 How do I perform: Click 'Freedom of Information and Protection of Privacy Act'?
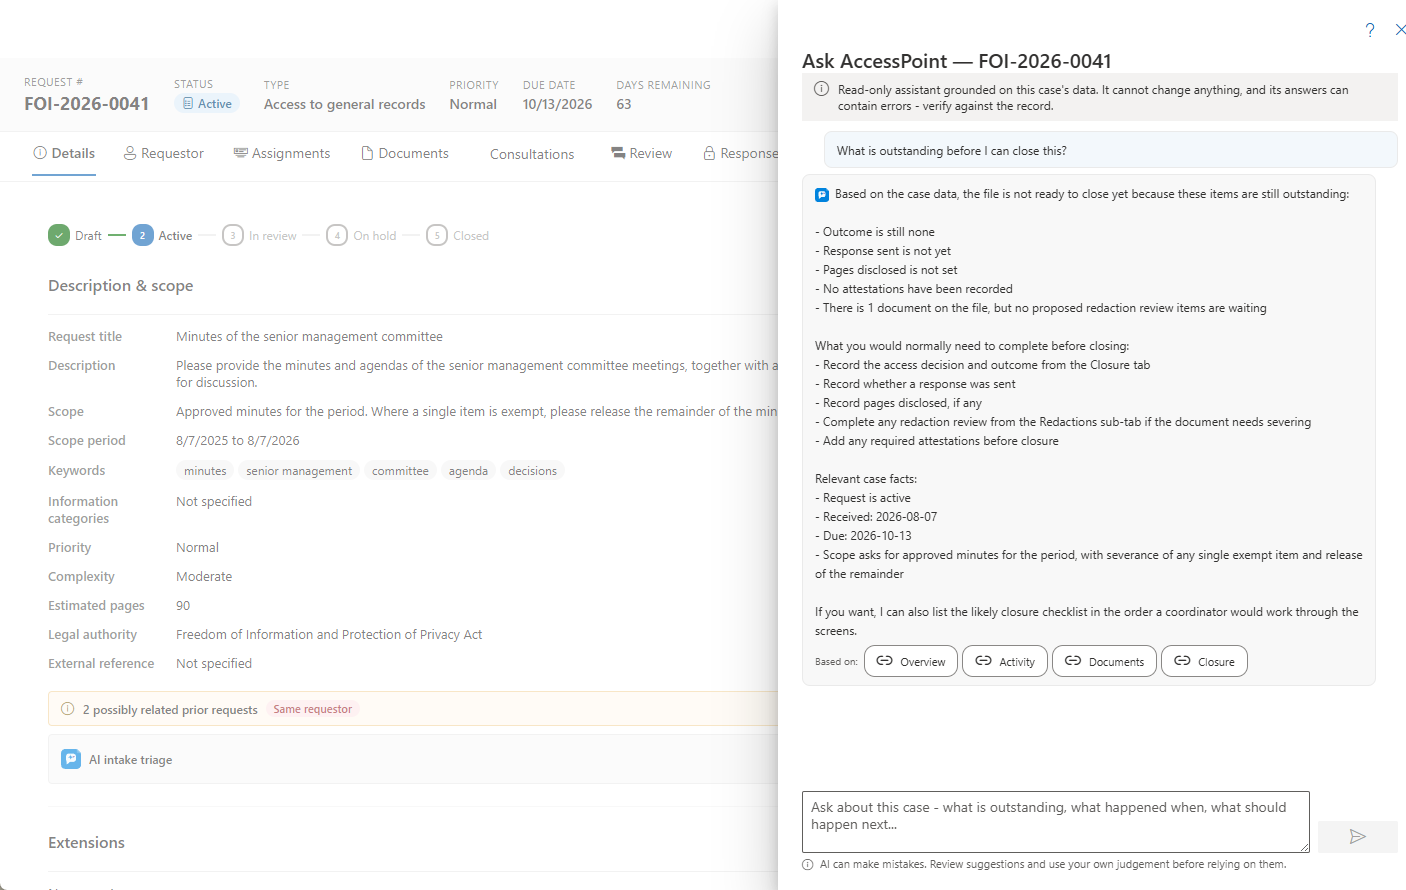(329, 635)
